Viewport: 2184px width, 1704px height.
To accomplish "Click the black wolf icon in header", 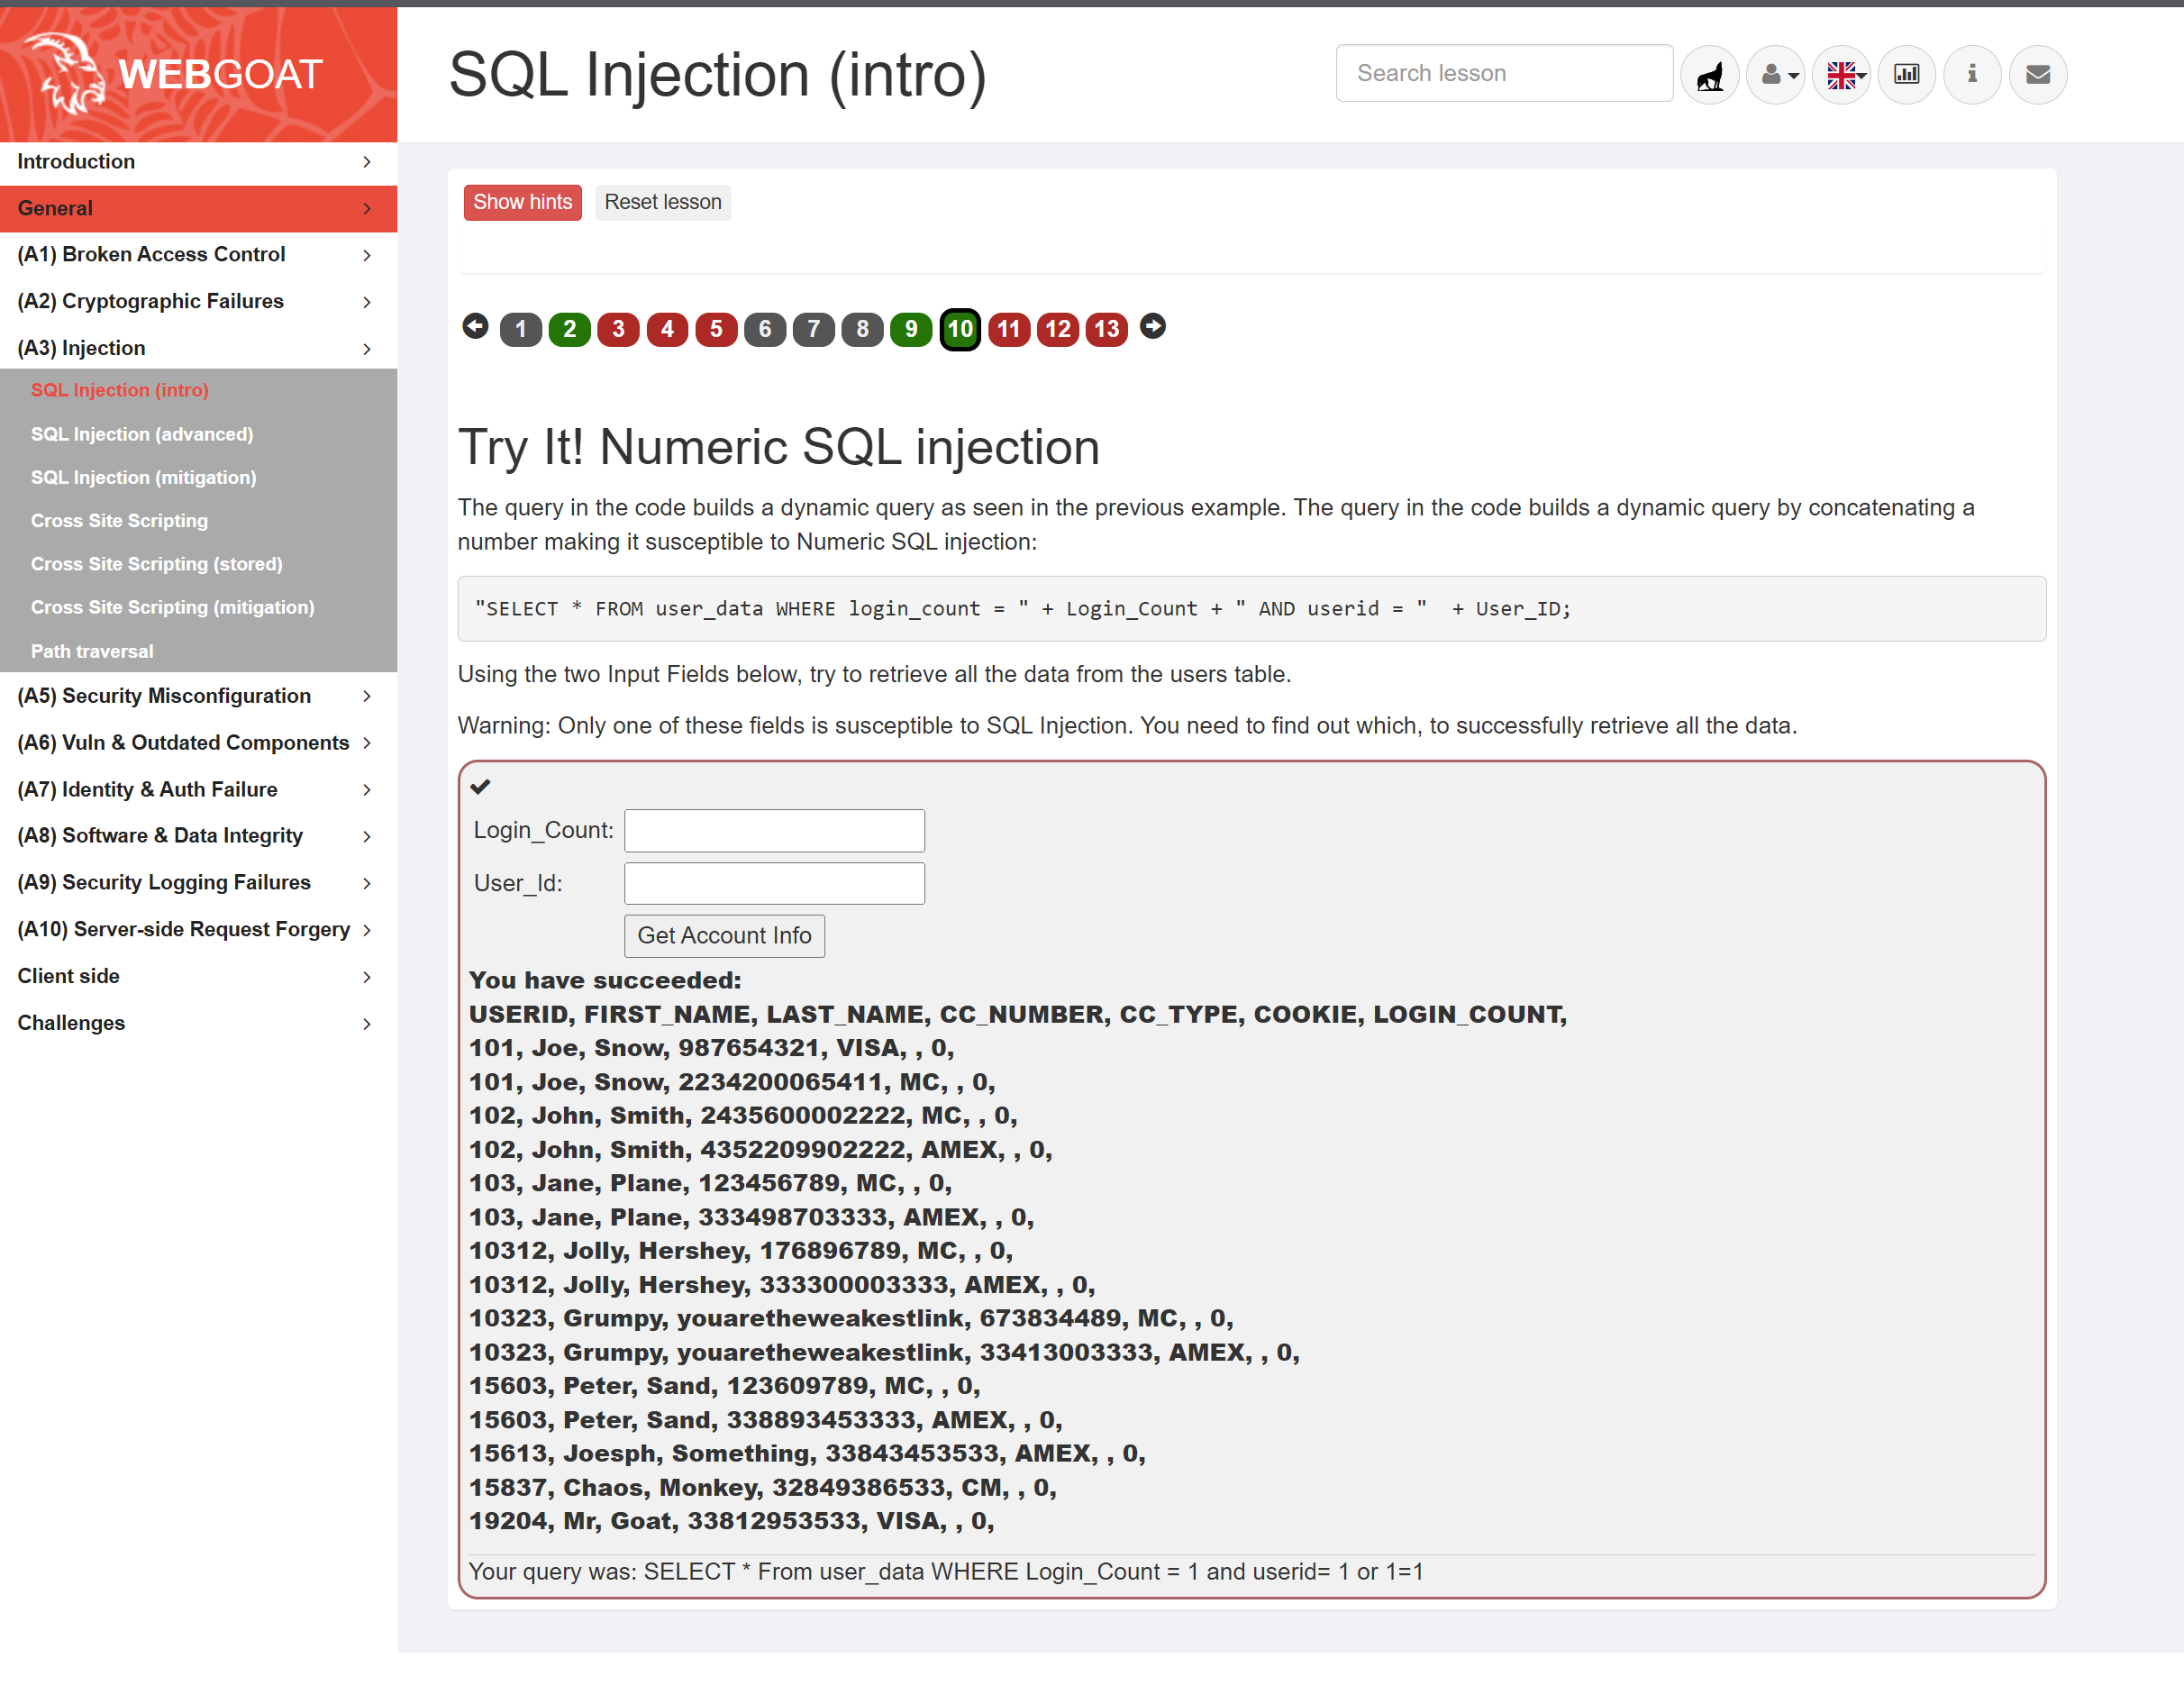I will point(1710,74).
